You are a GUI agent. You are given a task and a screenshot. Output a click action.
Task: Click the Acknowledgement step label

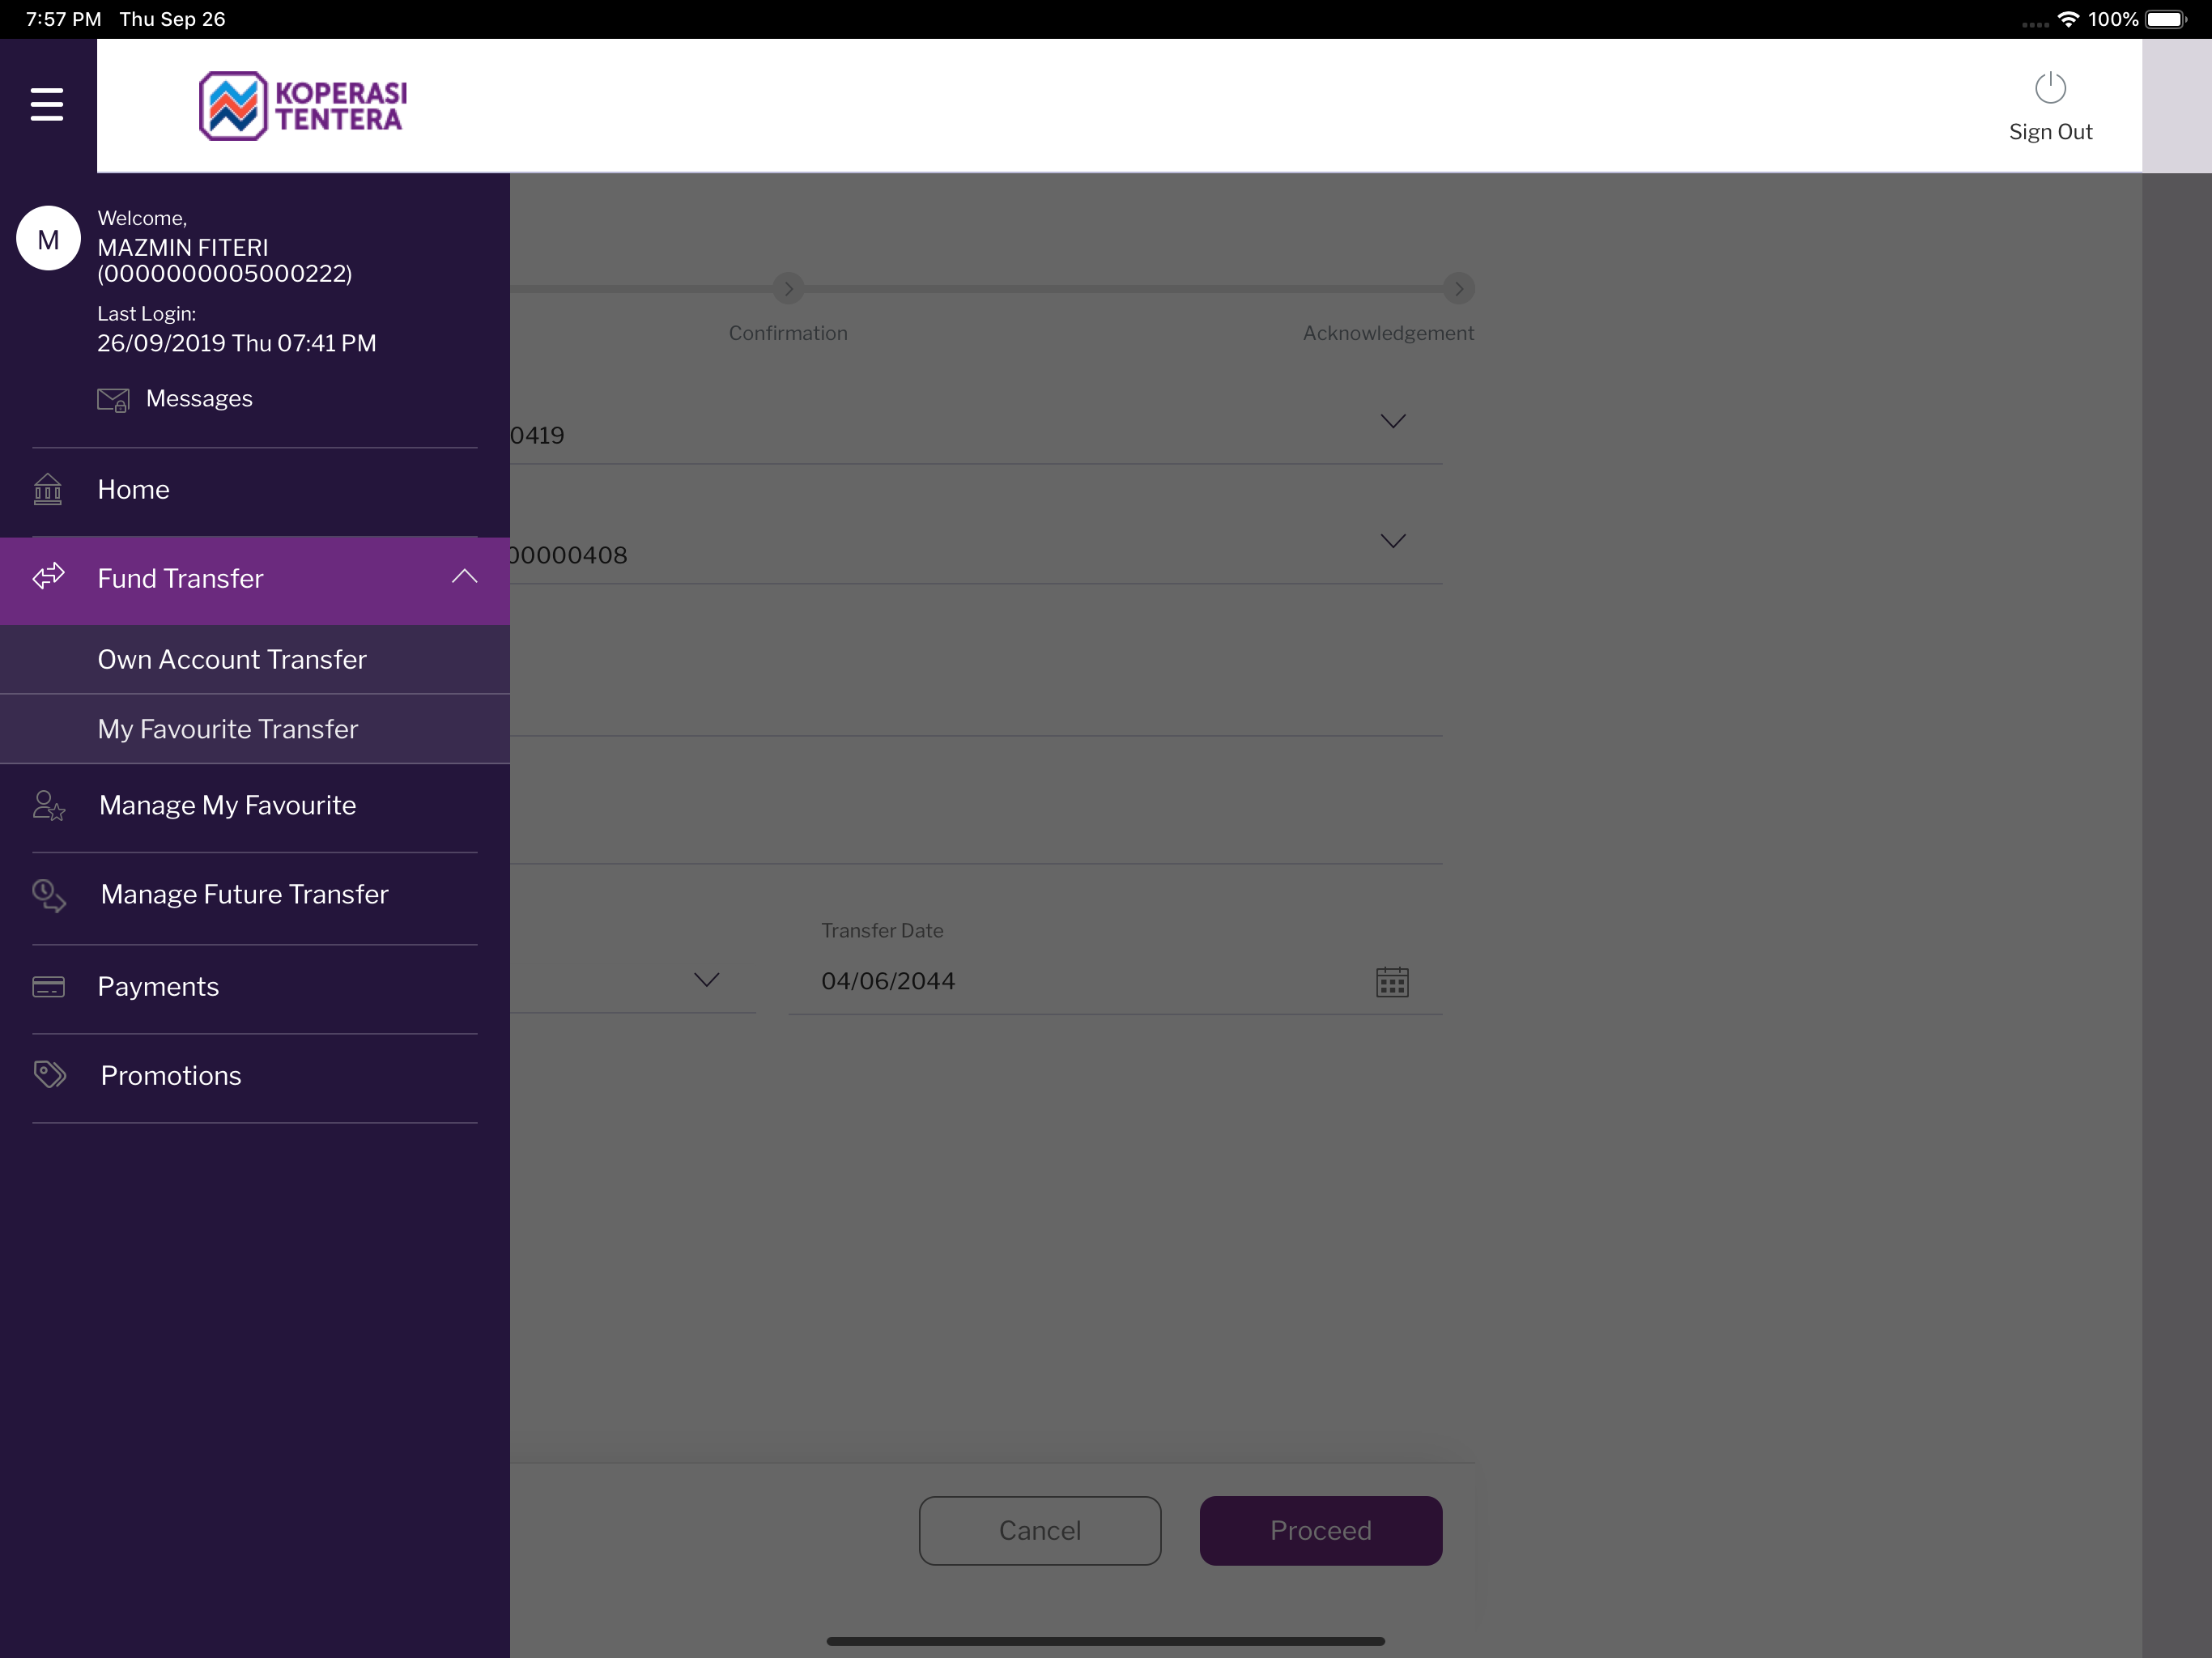click(x=1388, y=333)
